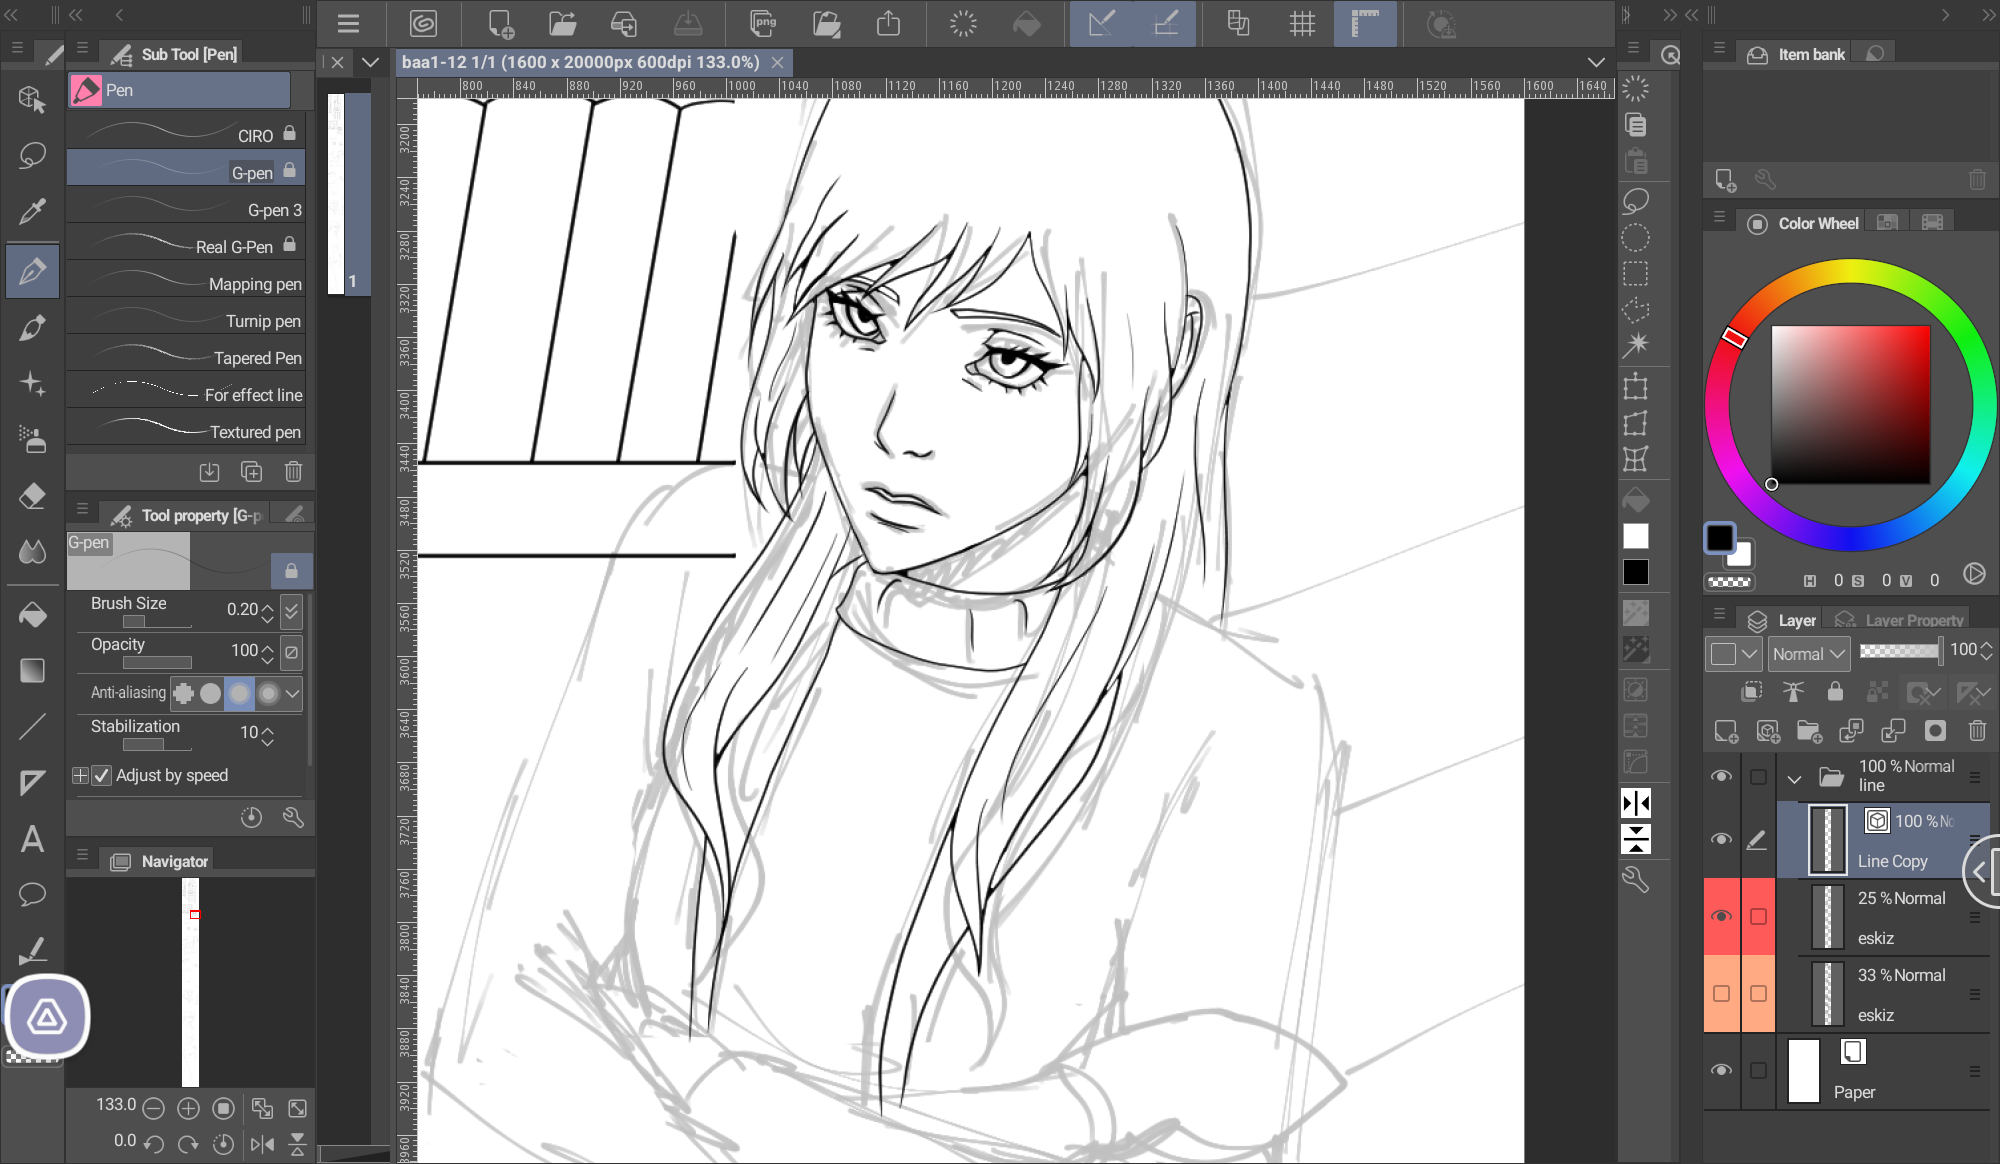Toggle the Adjust by speed checkbox
Screen dimensions: 2000x1164
(x=102, y=776)
